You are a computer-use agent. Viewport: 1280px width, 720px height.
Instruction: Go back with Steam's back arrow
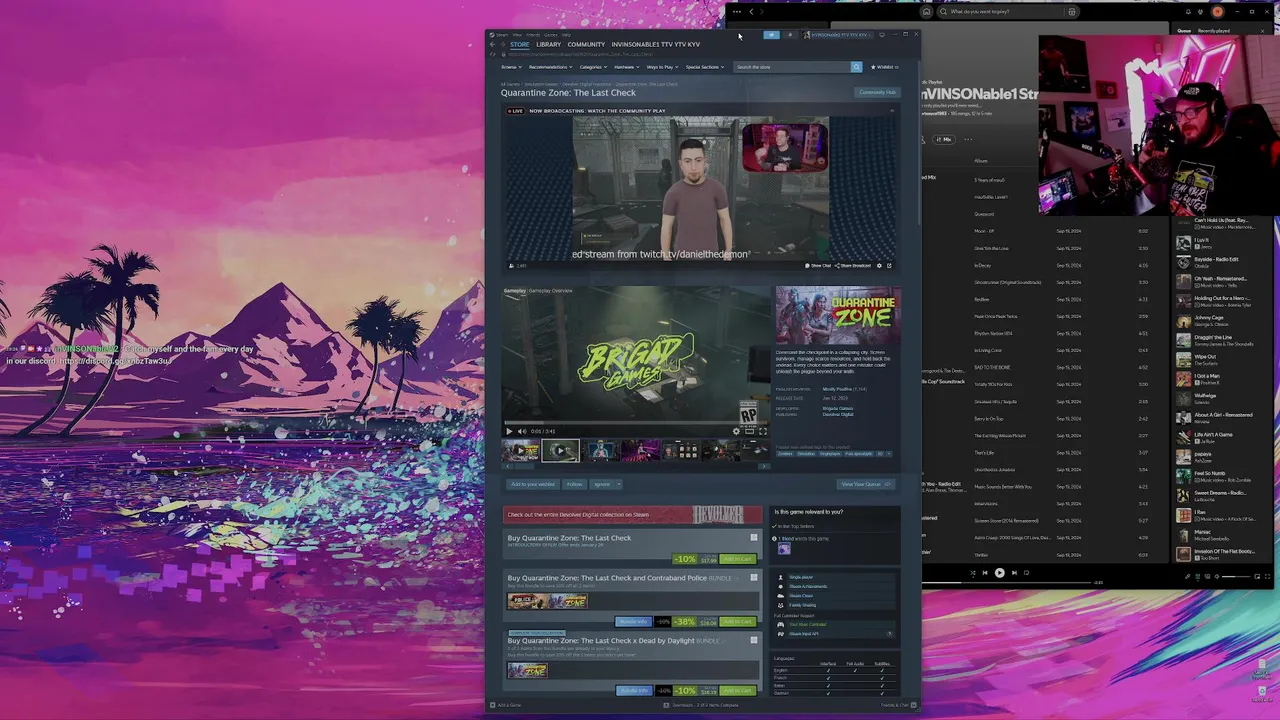(492, 44)
